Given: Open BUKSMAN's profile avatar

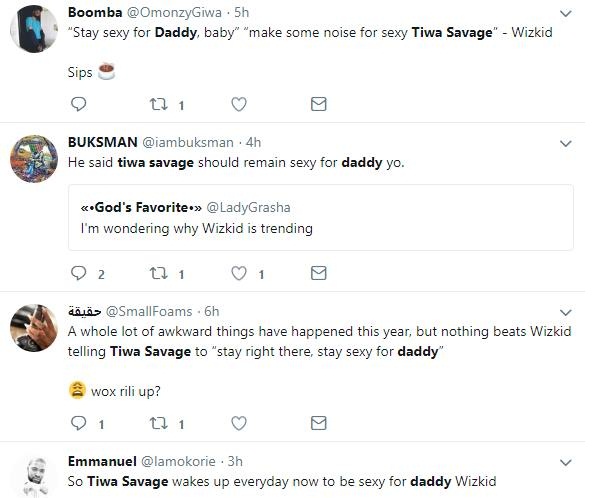Looking at the screenshot, I should click(x=31, y=156).
